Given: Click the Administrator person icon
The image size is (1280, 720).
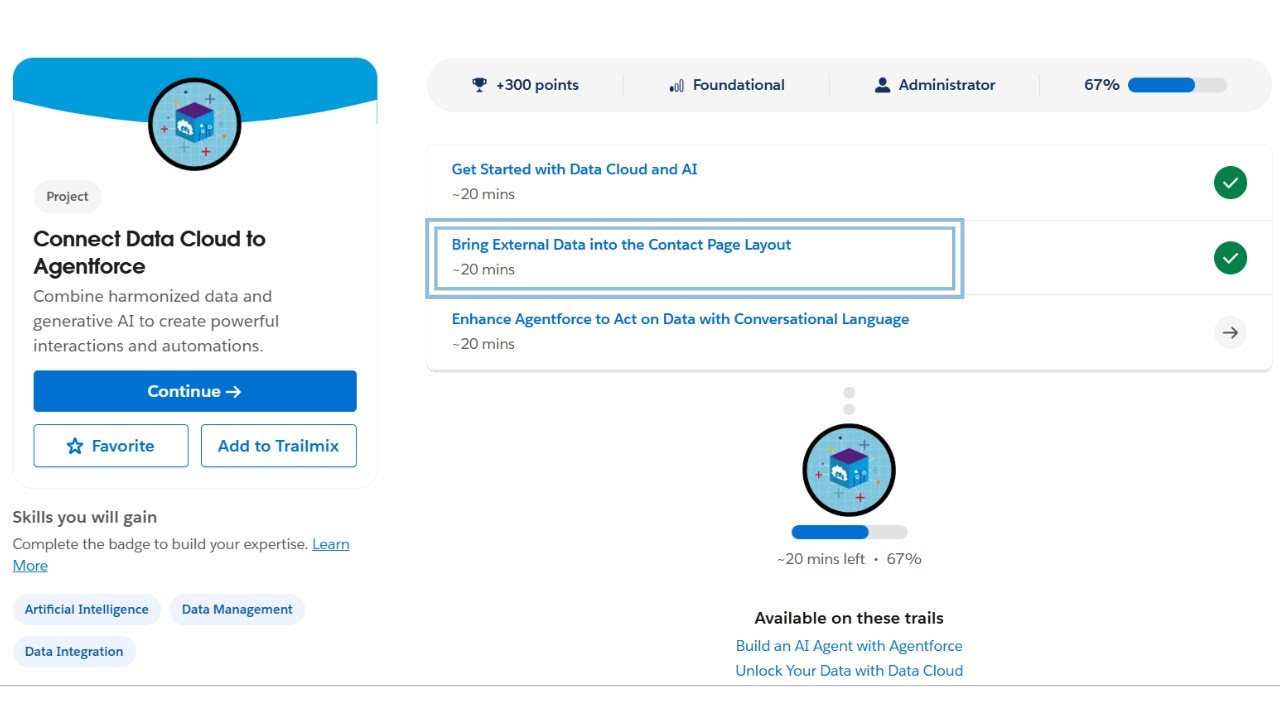Looking at the screenshot, I should pyautogui.click(x=882, y=85).
